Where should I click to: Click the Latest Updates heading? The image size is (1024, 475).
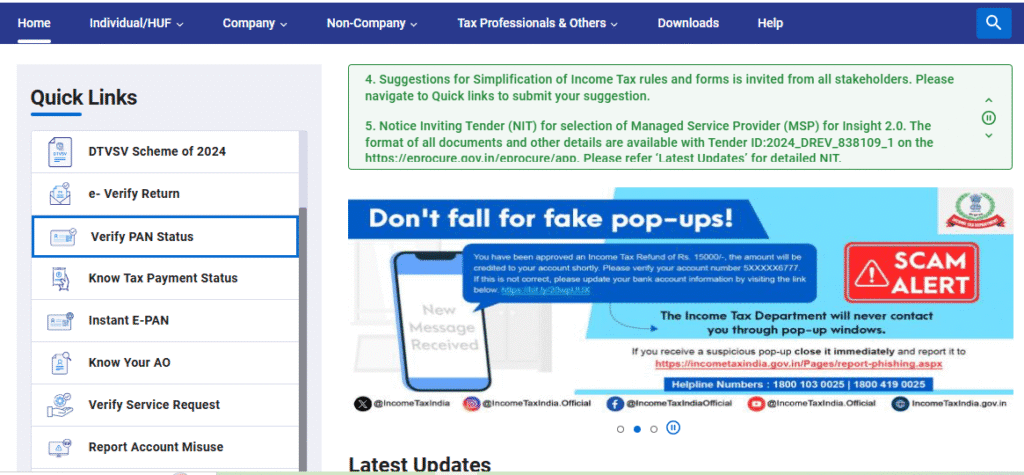[419, 465]
